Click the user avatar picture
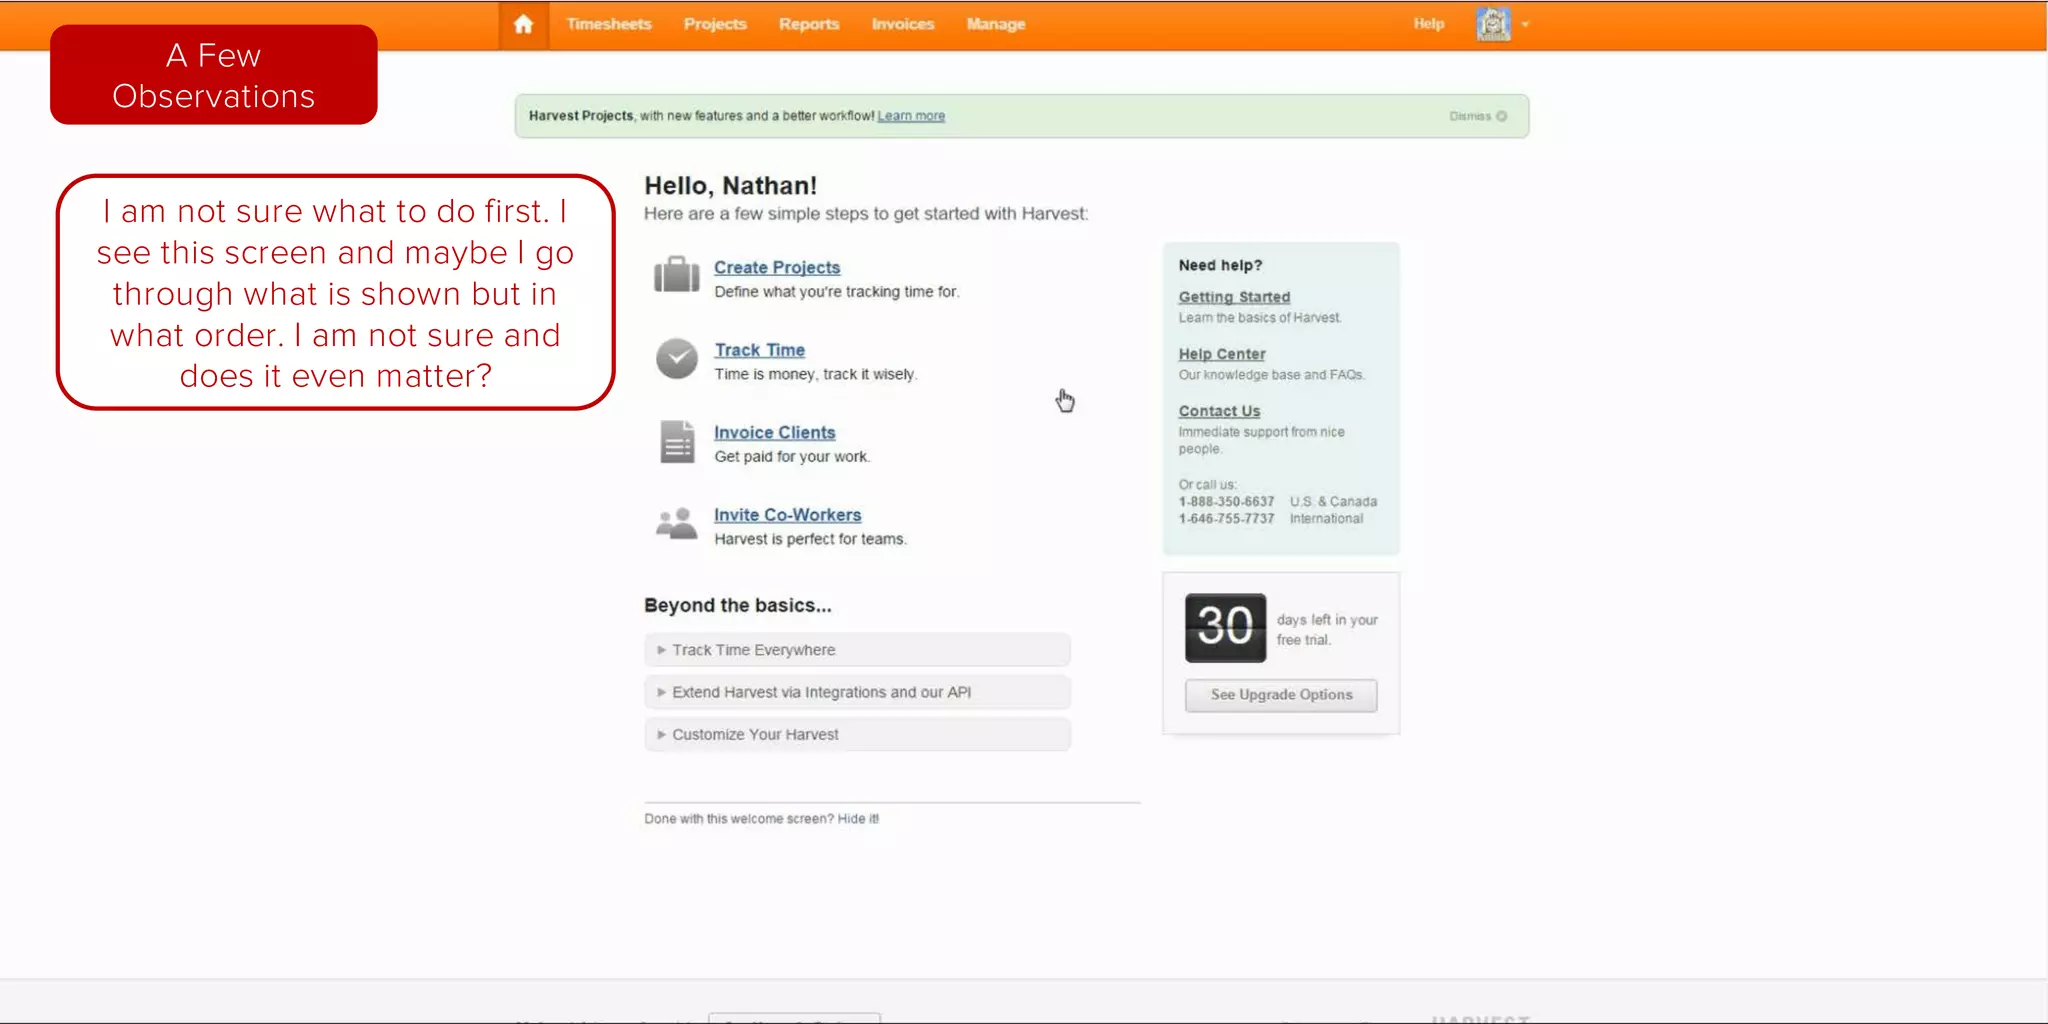Screen dimensions: 2048x1024 coord(1493,24)
